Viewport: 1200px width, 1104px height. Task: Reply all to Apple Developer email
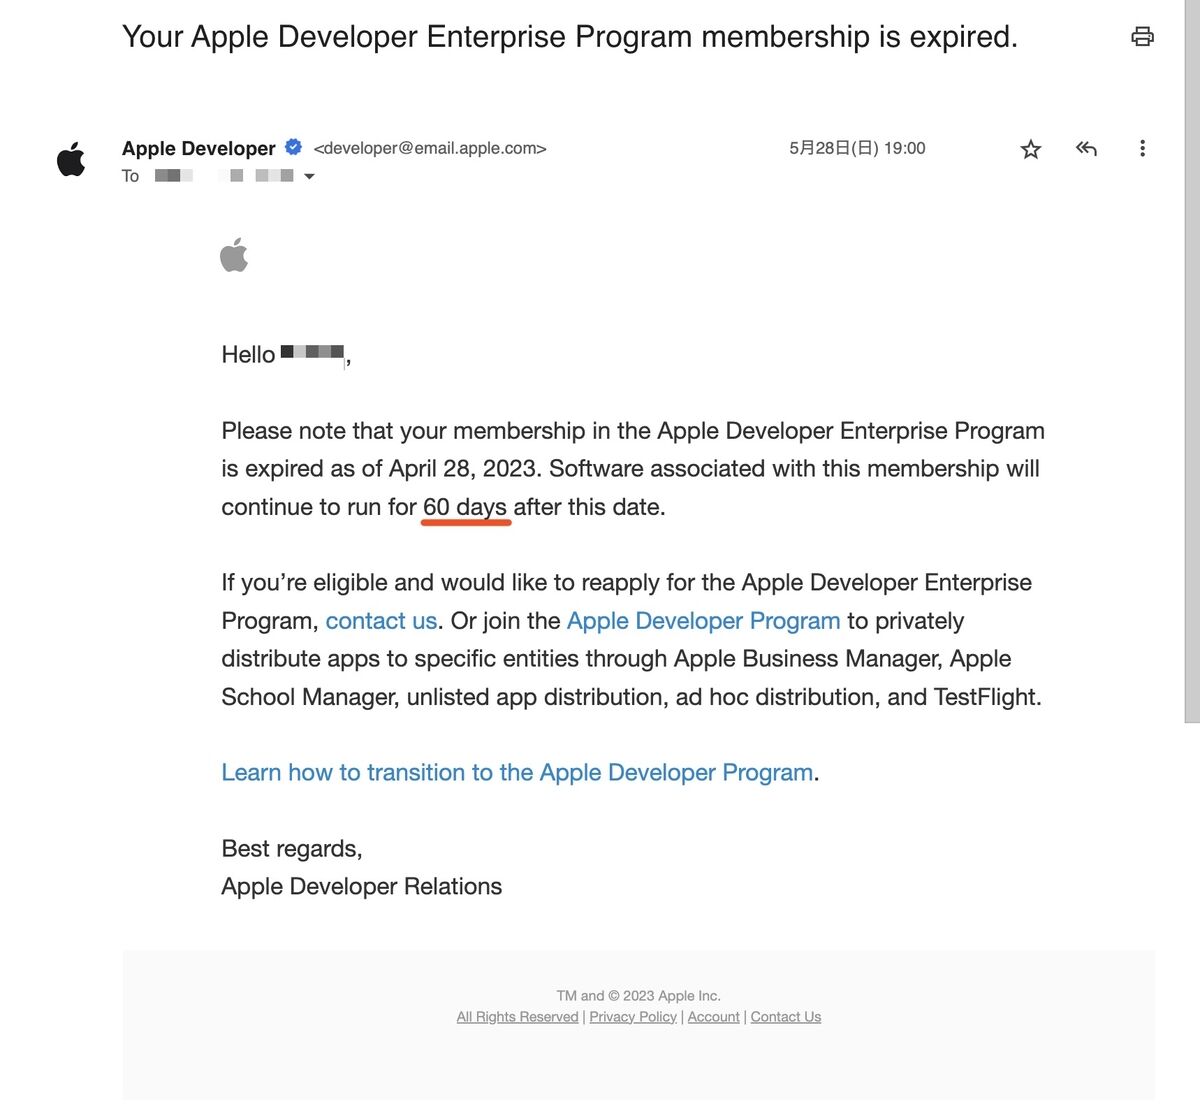[1086, 149]
